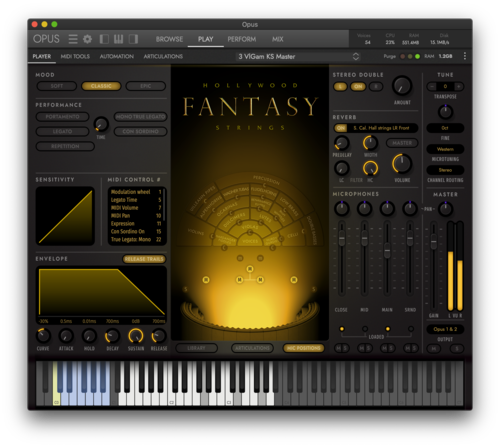Click the master output mute M button
The height and width of the screenshot is (447, 500).
click(434, 349)
